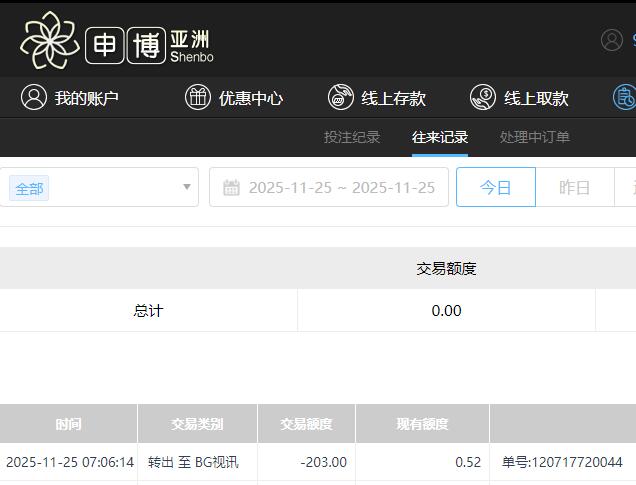Open user profile avatar icon
The image size is (636, 485).
coord(612,40)
